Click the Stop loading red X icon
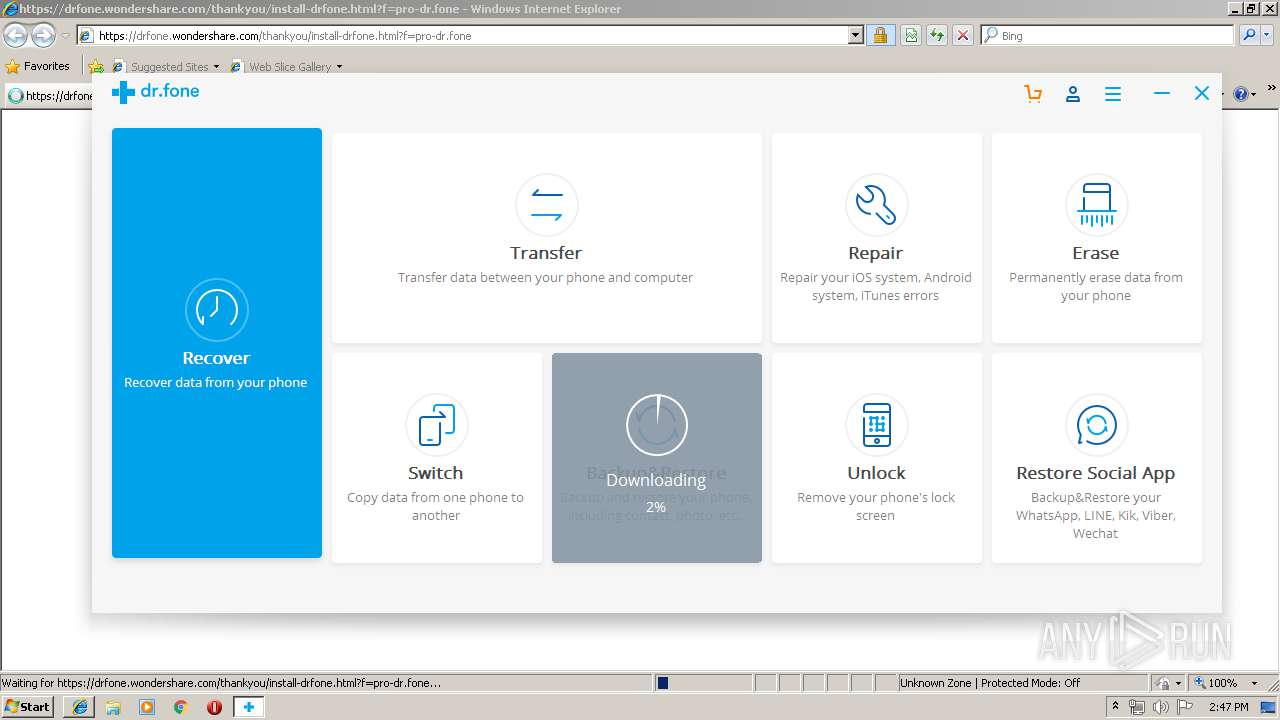Image resolution: width=1280 pixels, height=720 pixels. 963,36
